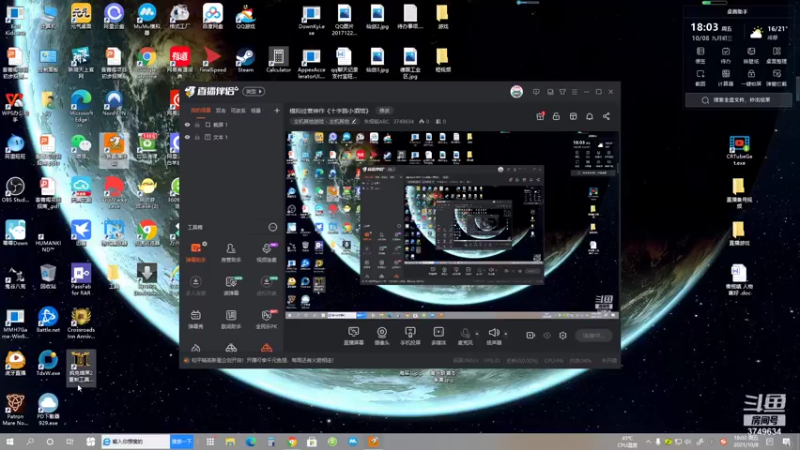This screenshot has width=800, height=450.
Task: Toggle visibility eye of 文本 1 source
Action: click(x=187, y=137)
